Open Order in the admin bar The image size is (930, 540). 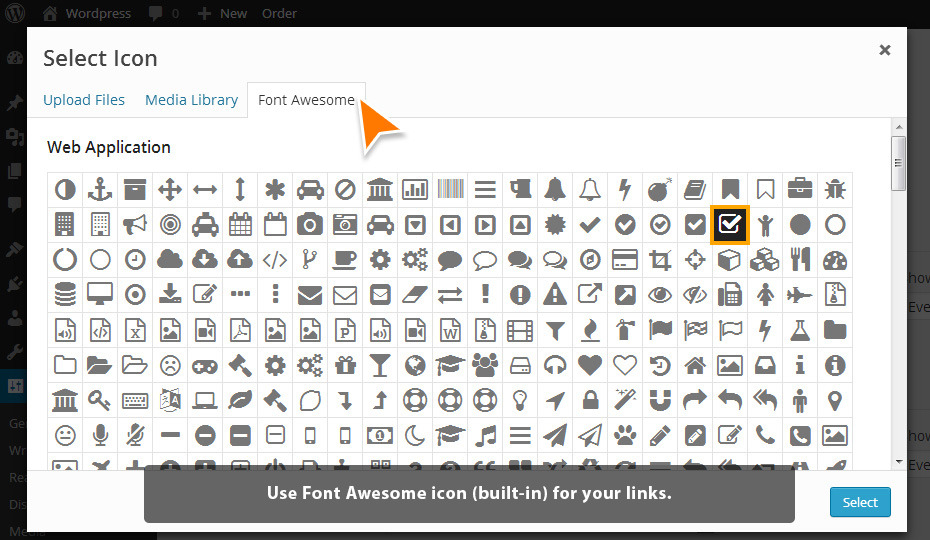(279, 13)
